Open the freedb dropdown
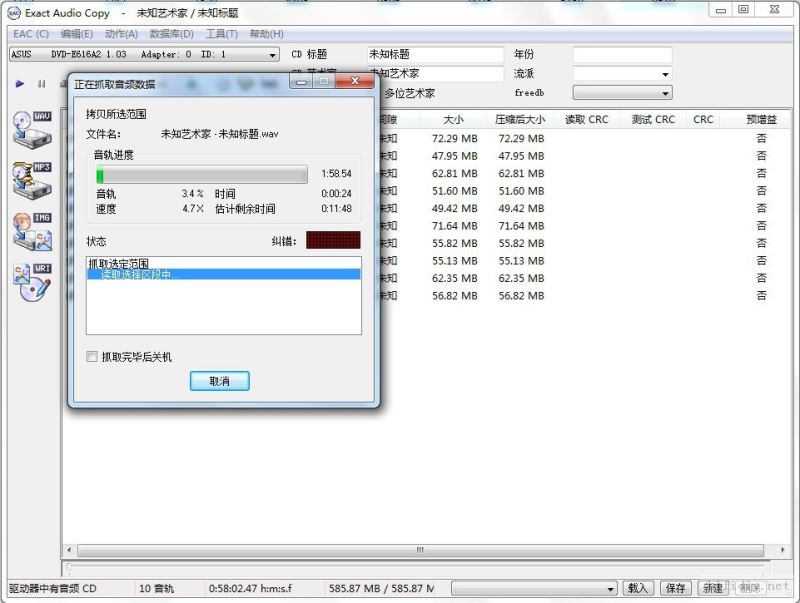 coord(665,93)
